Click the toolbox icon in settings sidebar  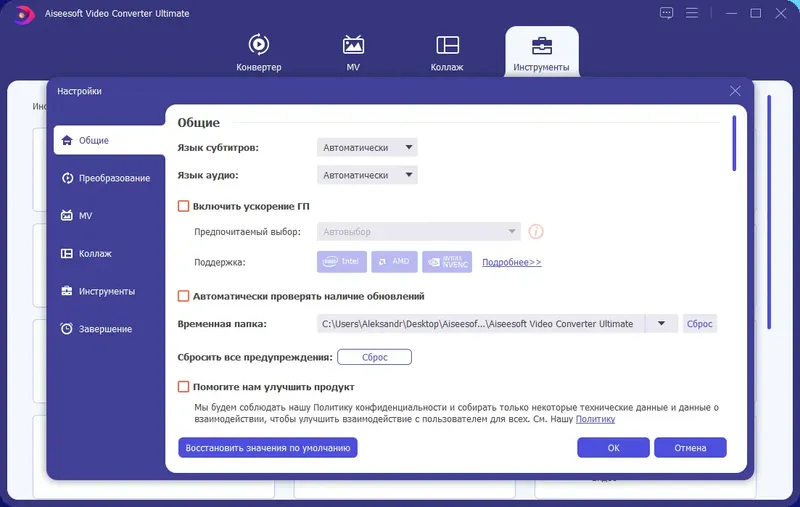pyautogui.click(x=67, y=291)
